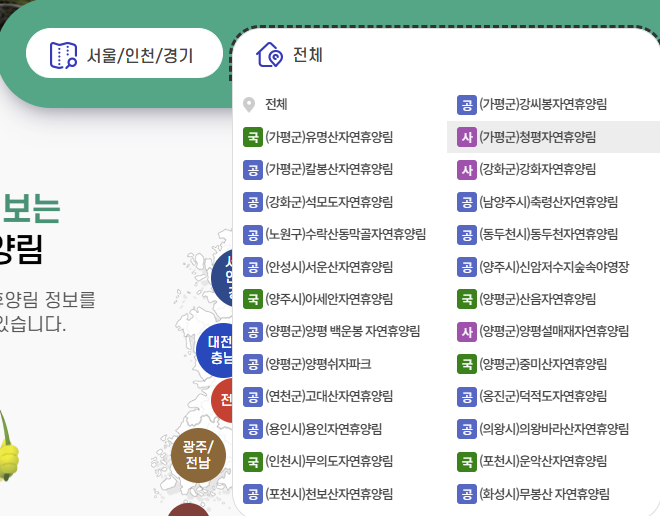Image resolution: width=660 pixels, height=516 pixels.
Task: Click 공 badge of 용인자연휴양림
Action: [x=253, y=429]
